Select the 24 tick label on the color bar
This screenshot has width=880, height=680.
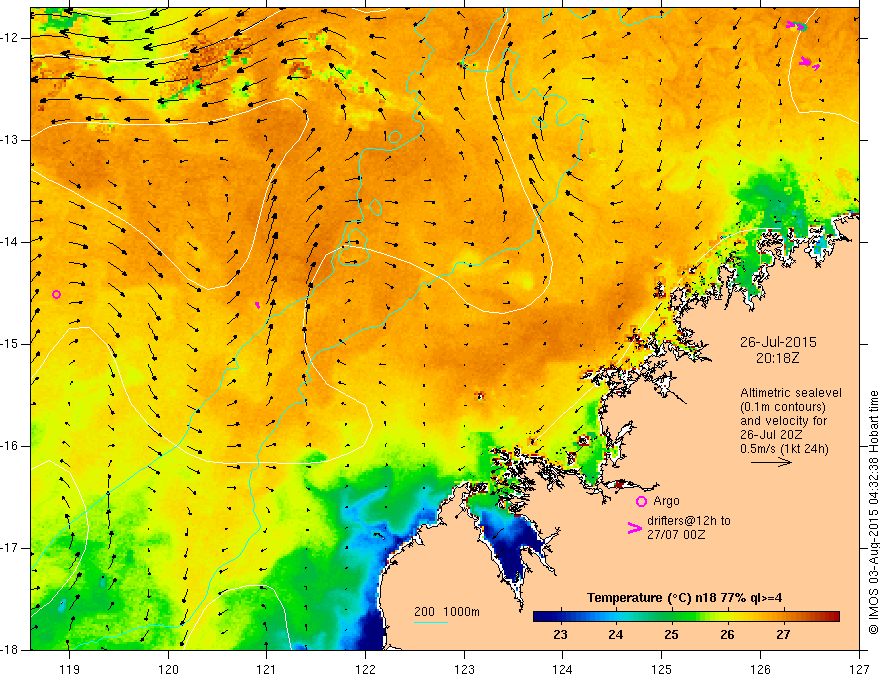[x=616, y=635]
